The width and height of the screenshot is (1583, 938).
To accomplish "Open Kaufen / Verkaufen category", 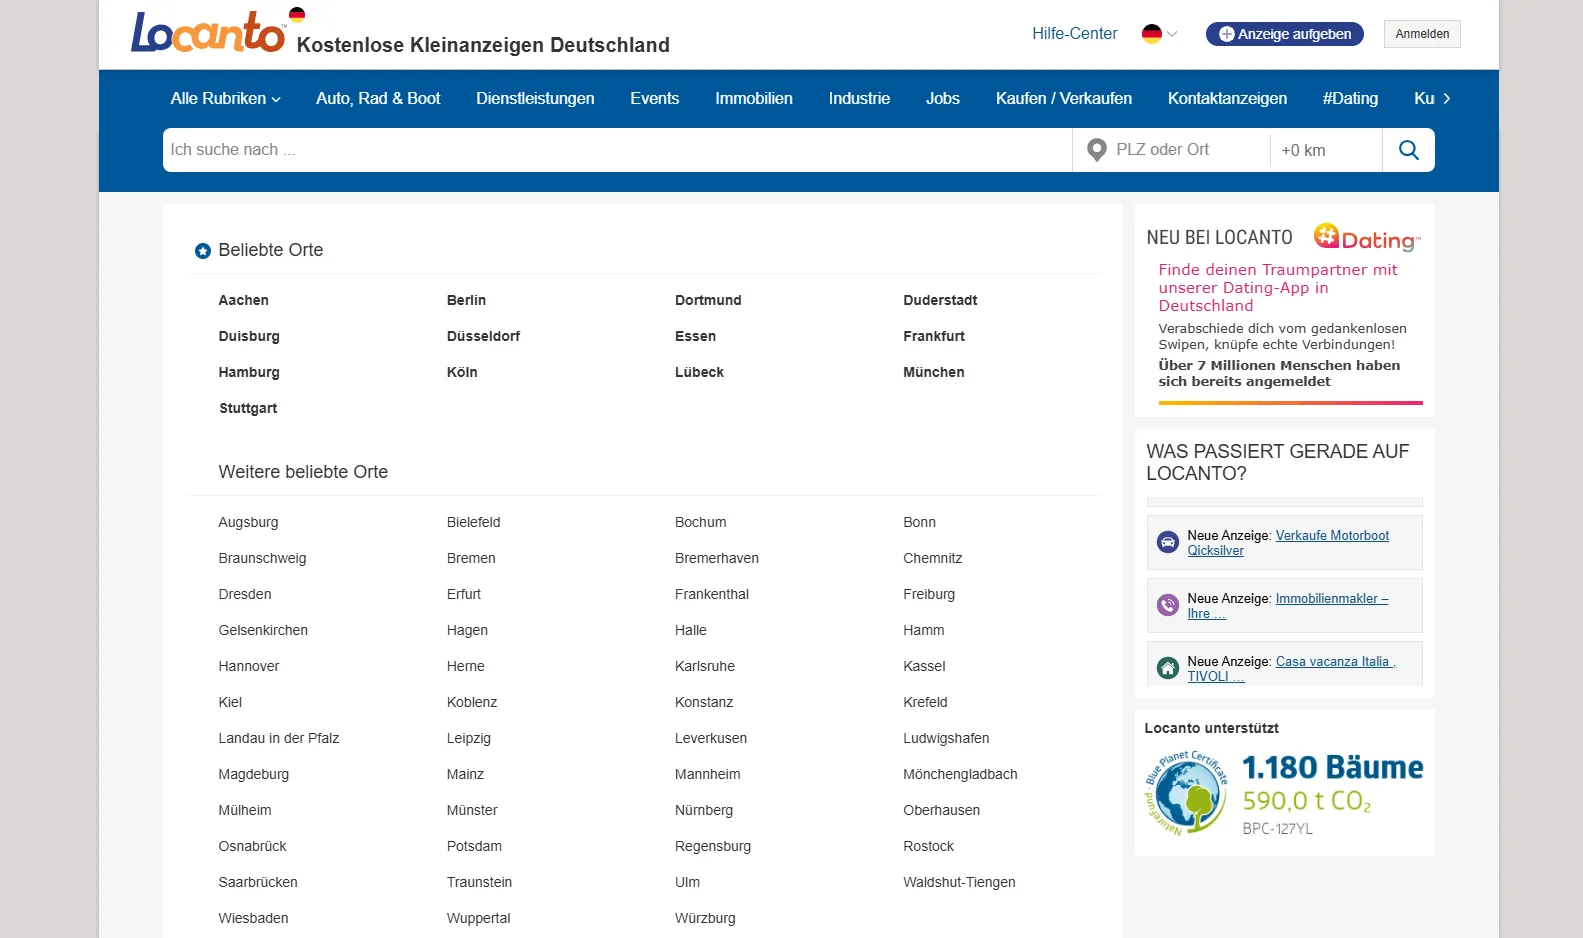I will coord(1064,98).
